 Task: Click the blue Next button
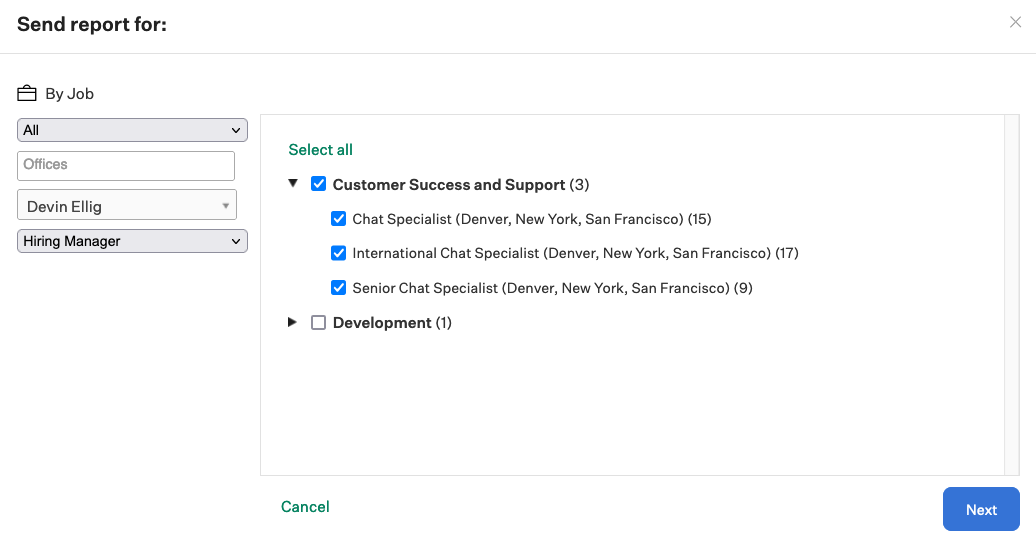click(981, 509)
